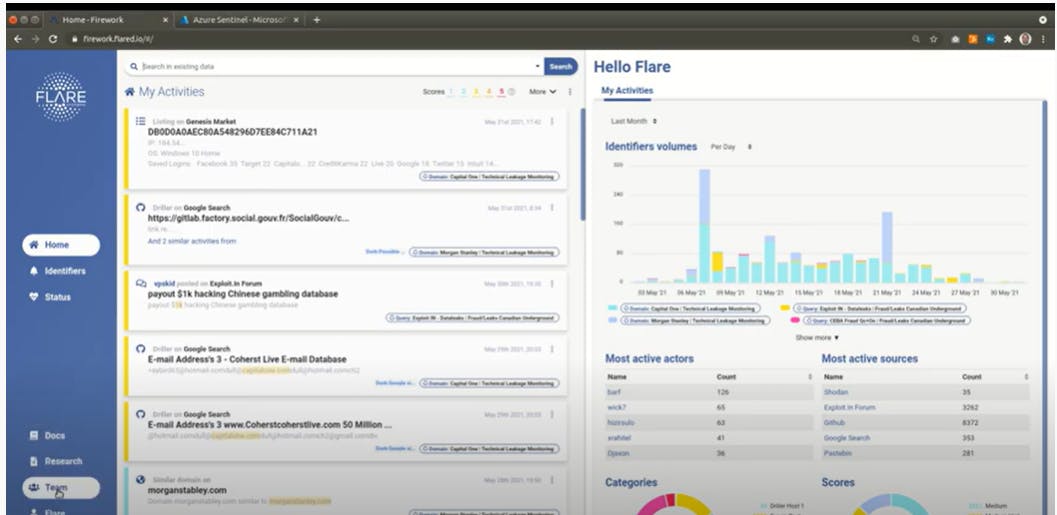Select the My Activities tab in right panel
This screenshot has width=1057, height=515.
(627, 90)
